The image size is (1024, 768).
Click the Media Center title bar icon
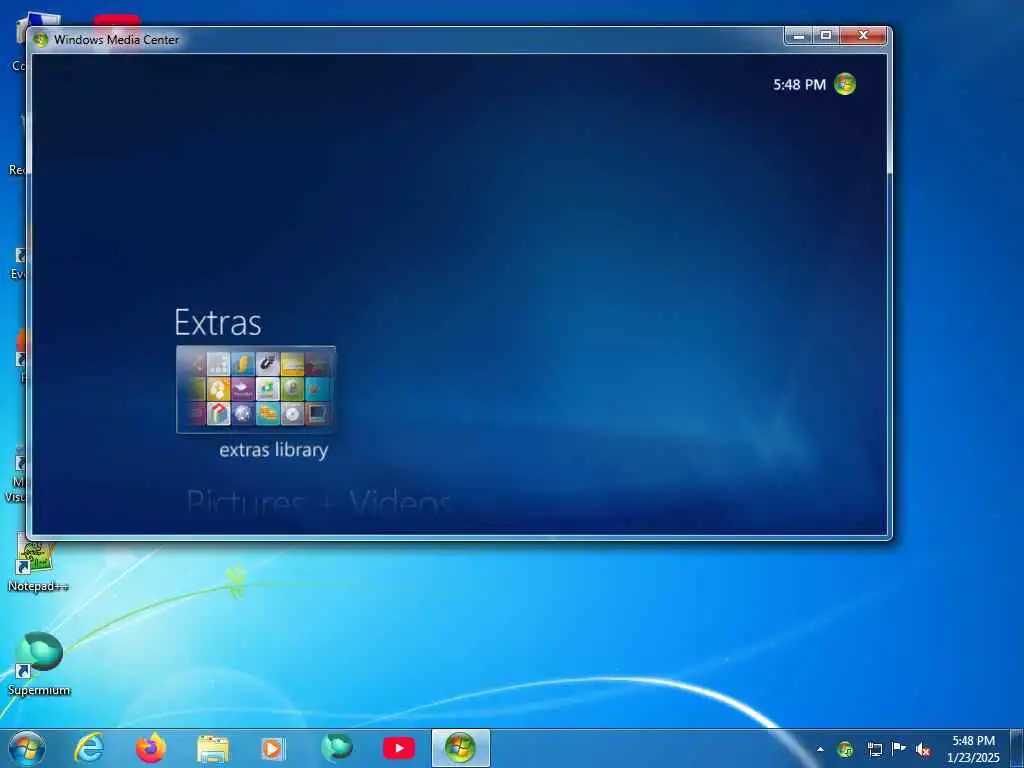tap(40, 40)
